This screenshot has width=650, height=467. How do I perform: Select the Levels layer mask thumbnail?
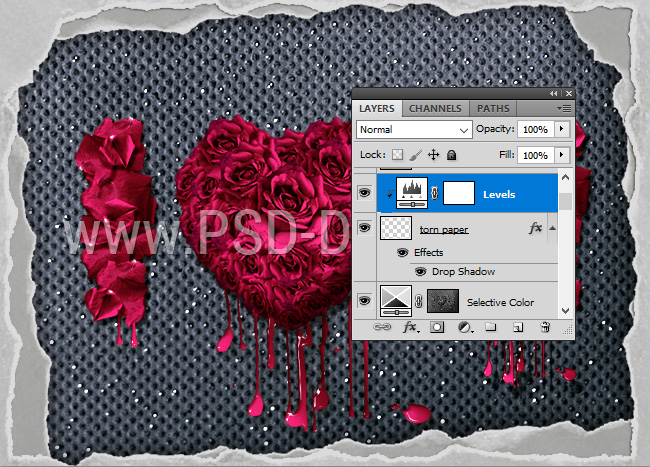coord(459,193)
